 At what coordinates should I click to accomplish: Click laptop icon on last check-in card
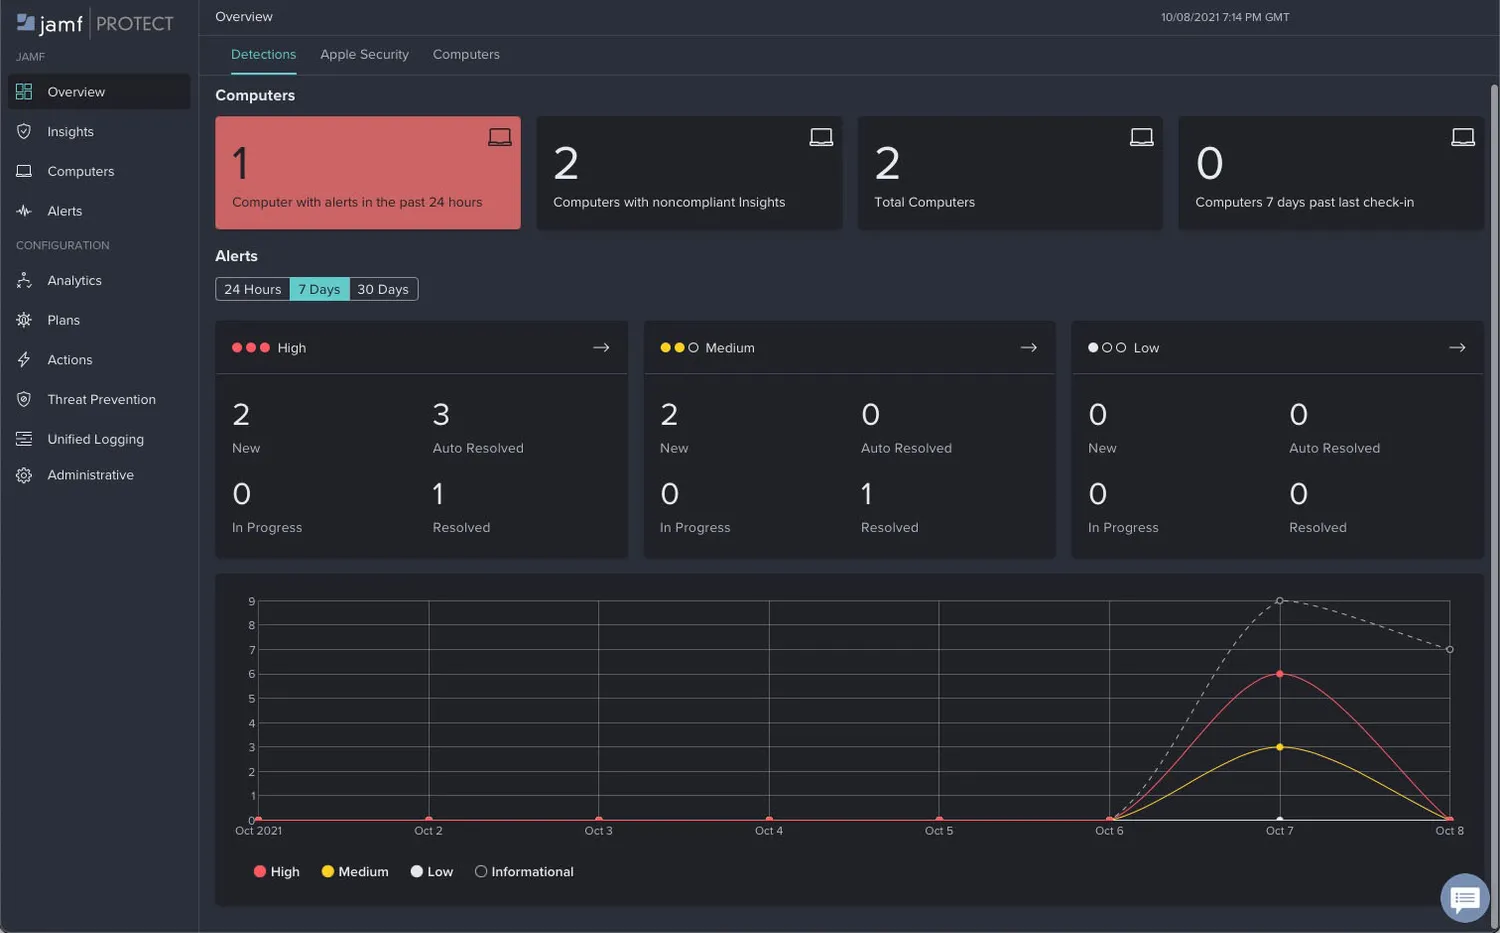(x=1463, y=137)
